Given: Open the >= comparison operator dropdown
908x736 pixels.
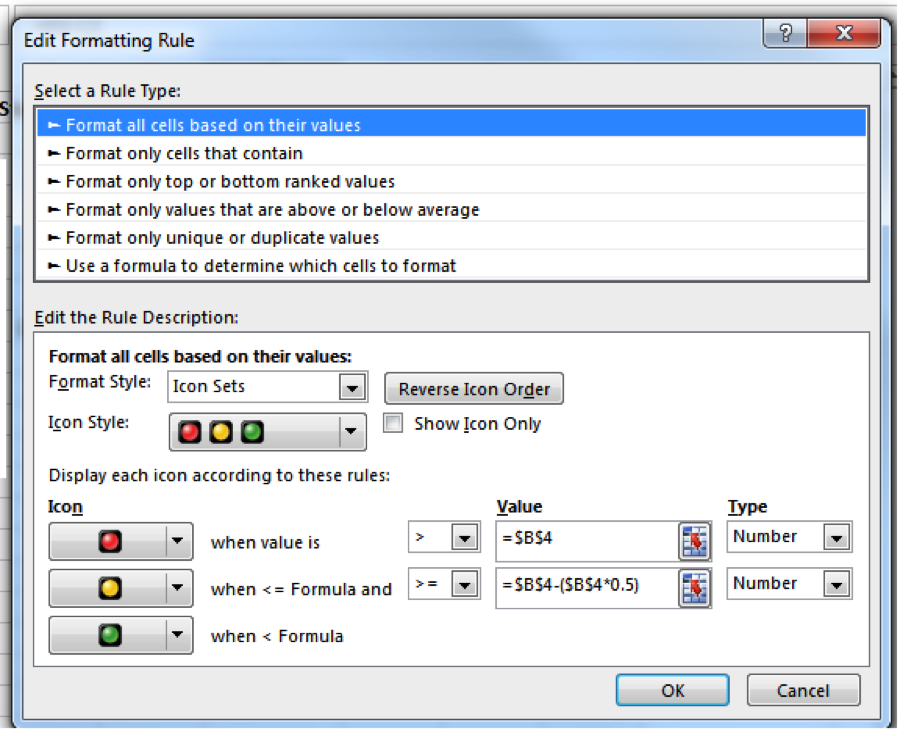Looking at the screenshot, I should (464, 584).
